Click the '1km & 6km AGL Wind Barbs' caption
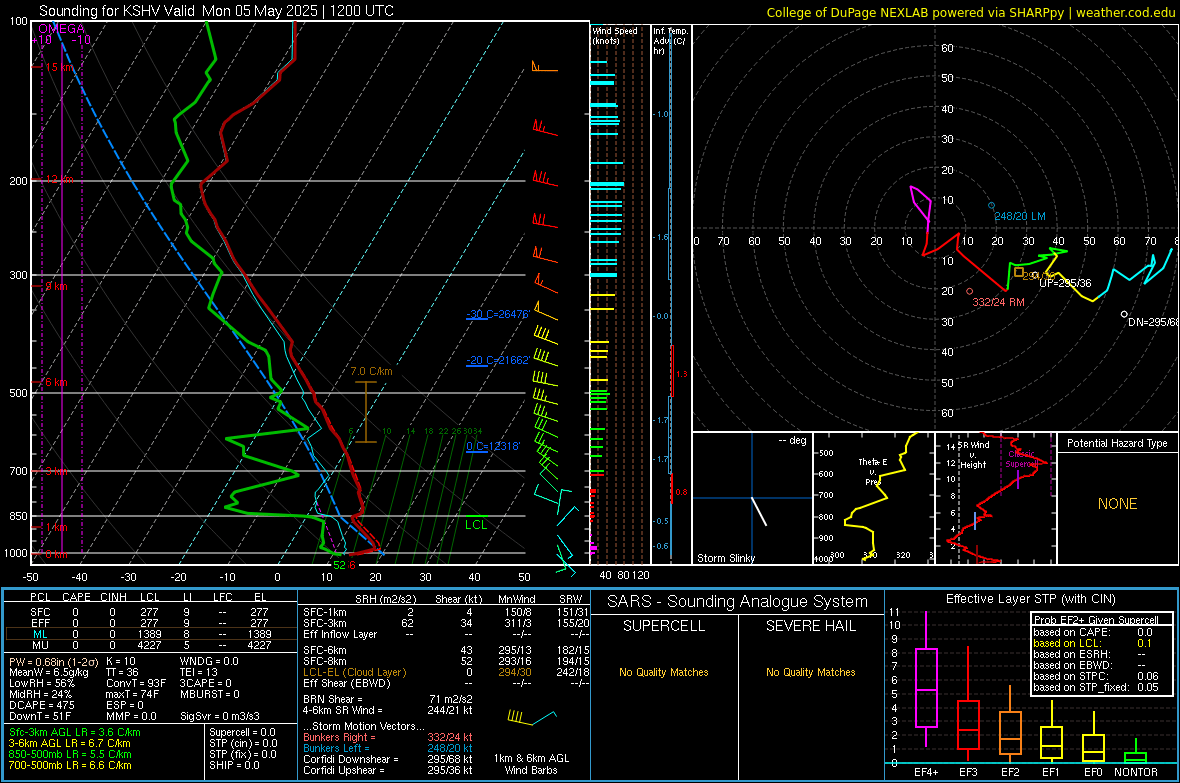The image size is (1180, 783). tap(531, 764)
